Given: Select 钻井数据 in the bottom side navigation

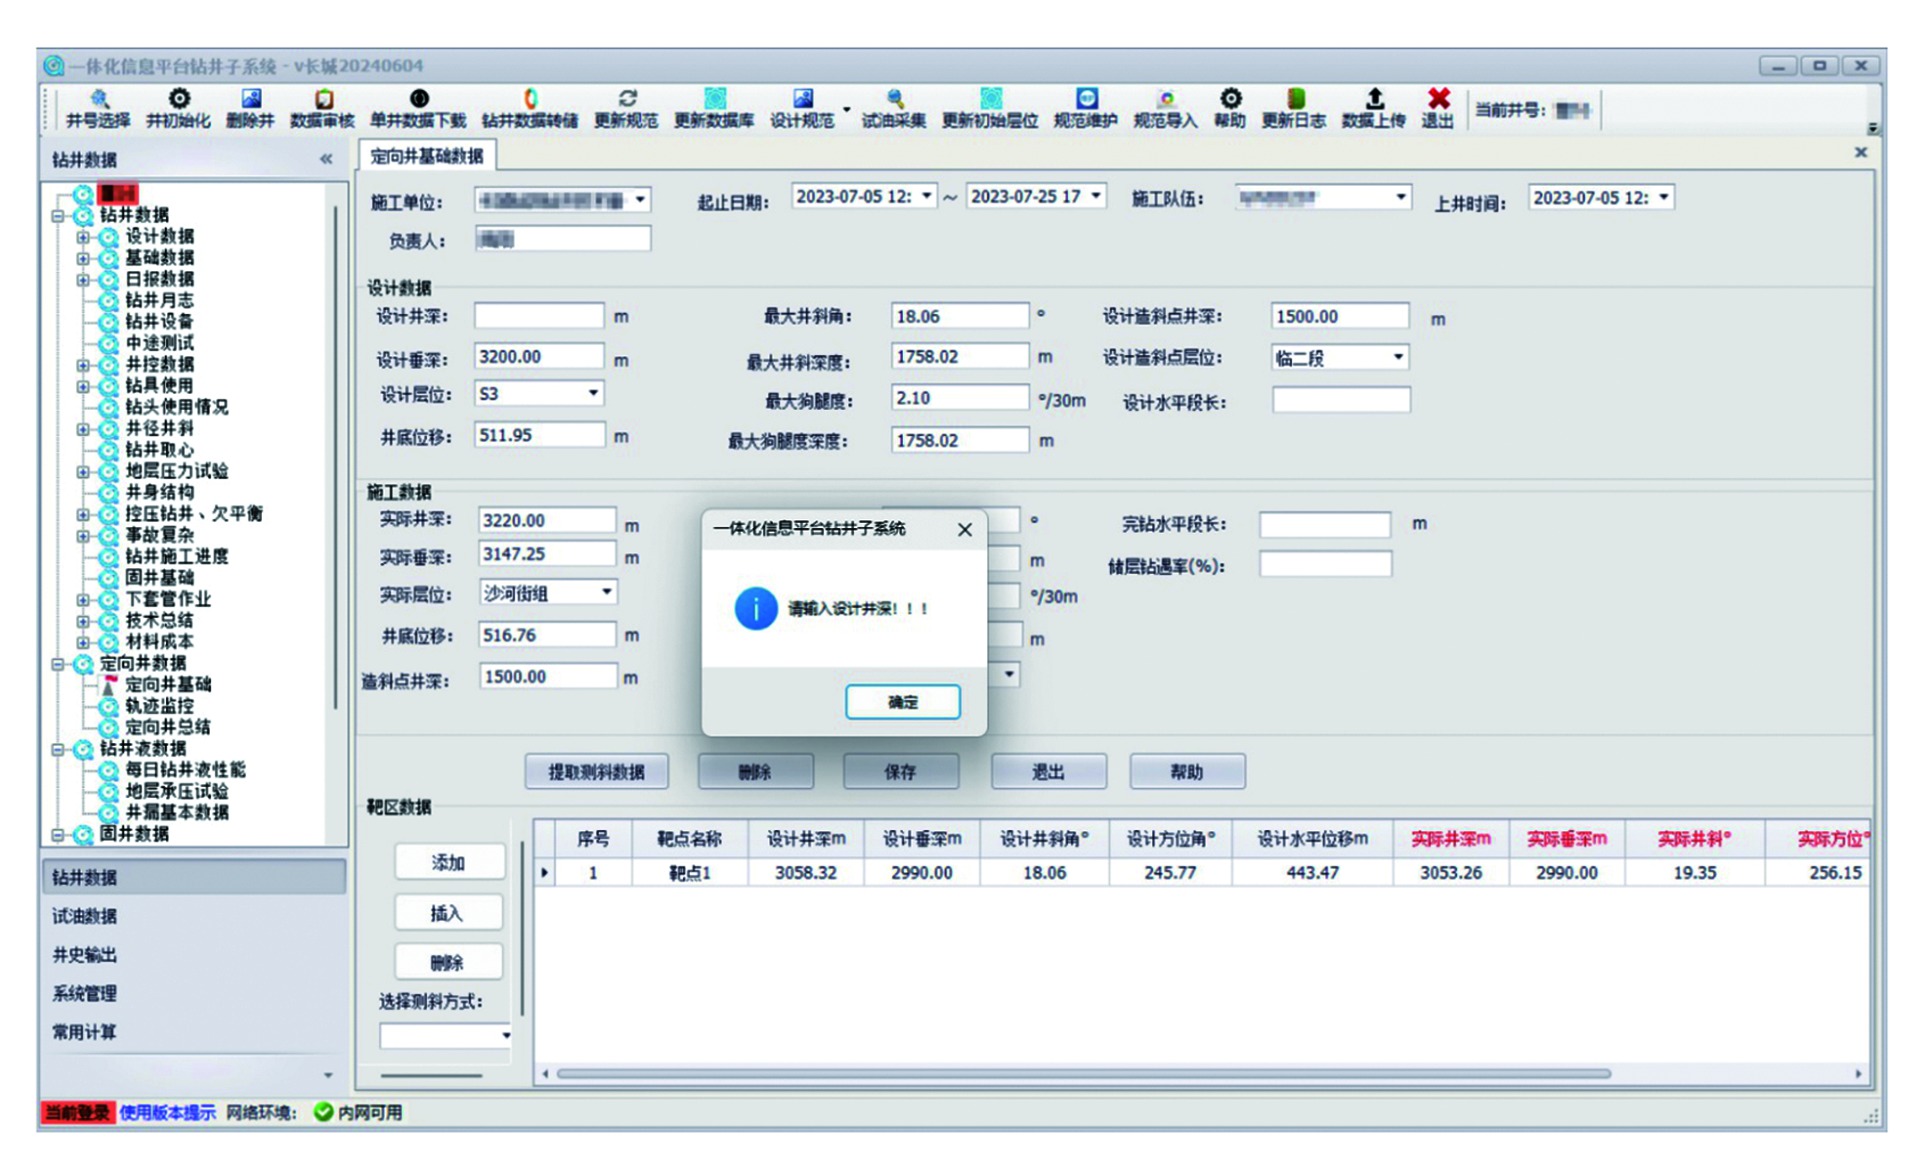Looking at the screenshot, I should (x=195, y=877).
